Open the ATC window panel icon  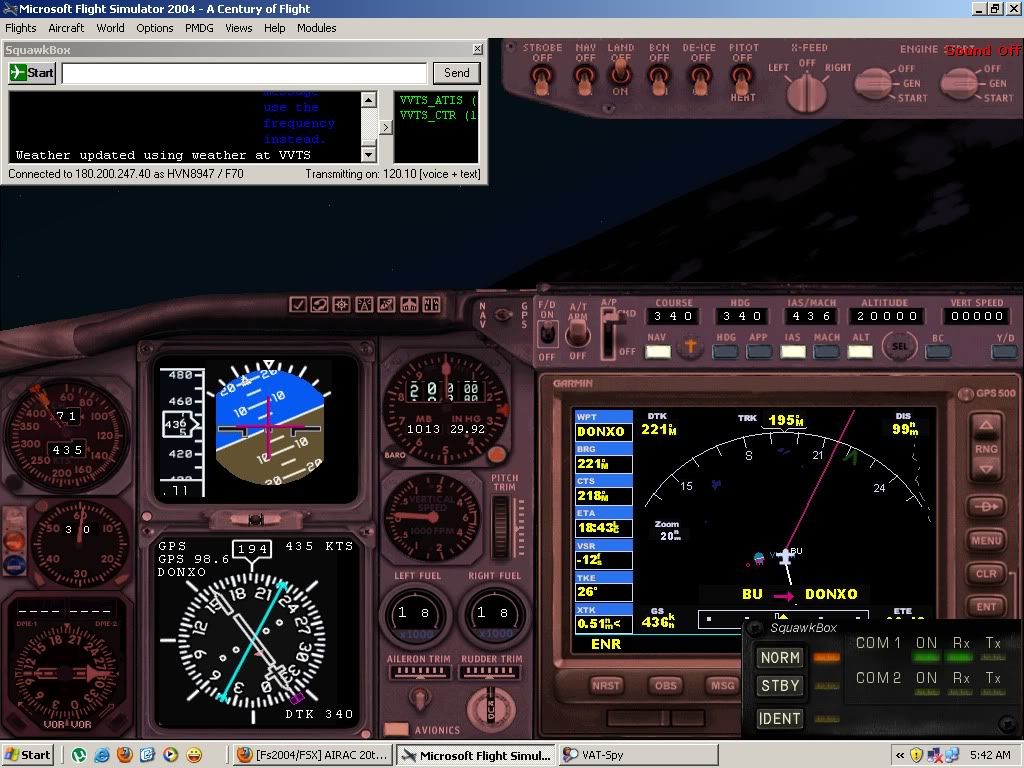pyautogui.click(x=320, y=304)
